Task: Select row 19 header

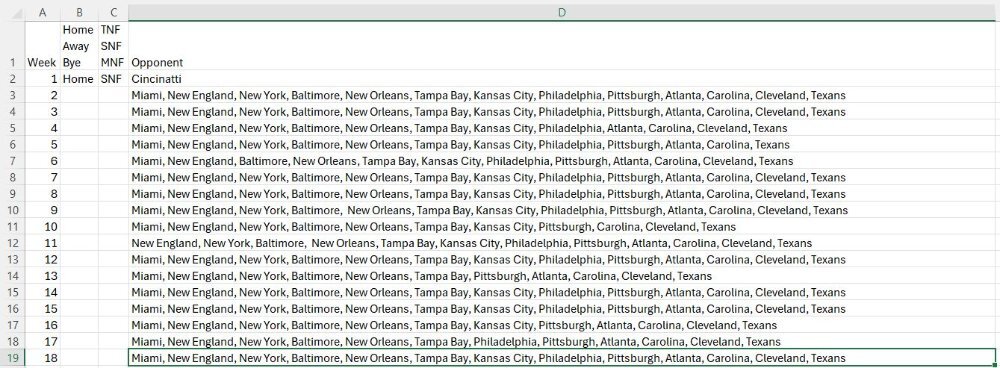Action: pos(13,358)
